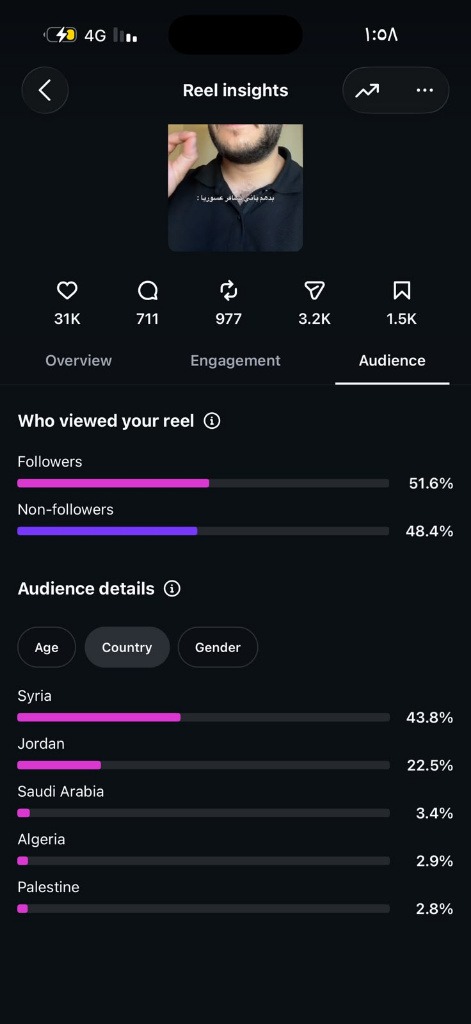The width and height of the screenshot is (471, 1024).
Task: Tap the comments bubble icon
Action: (148, 291)
